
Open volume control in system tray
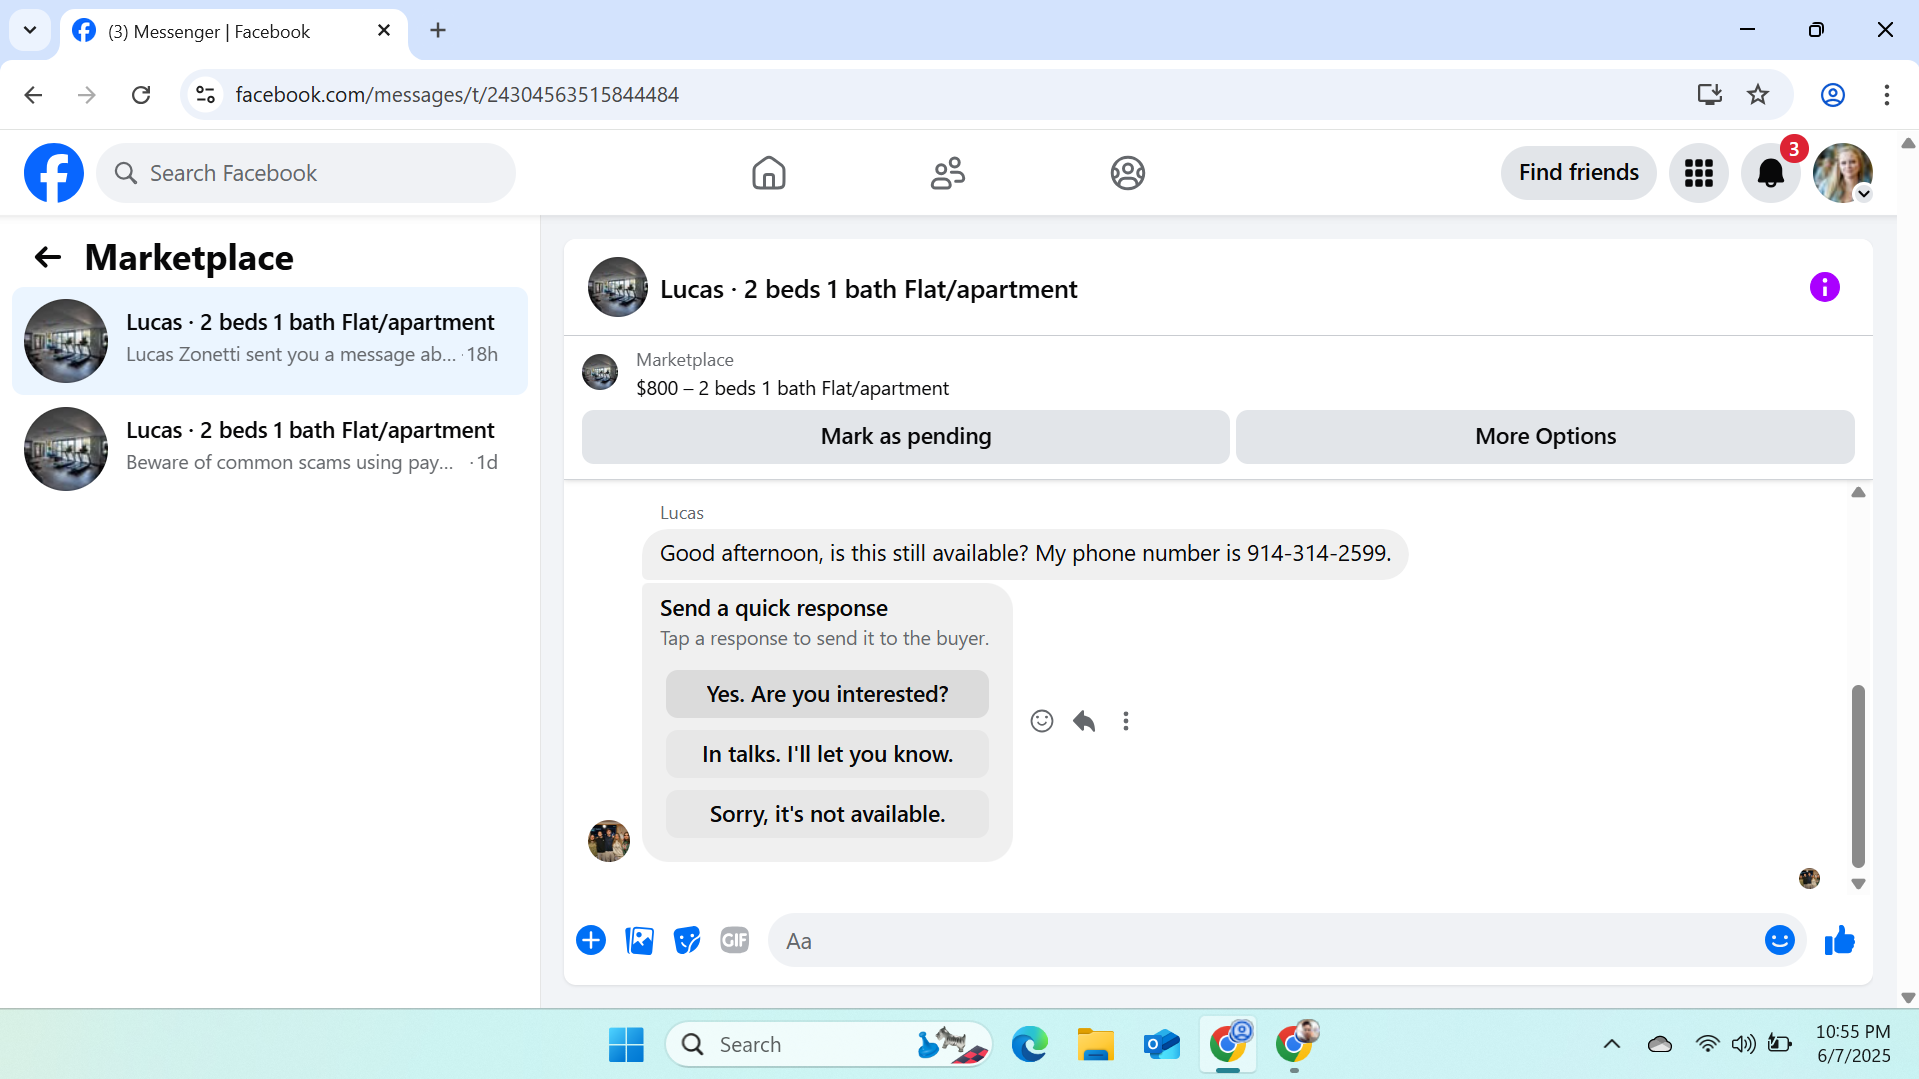tap(1743, 1044)
